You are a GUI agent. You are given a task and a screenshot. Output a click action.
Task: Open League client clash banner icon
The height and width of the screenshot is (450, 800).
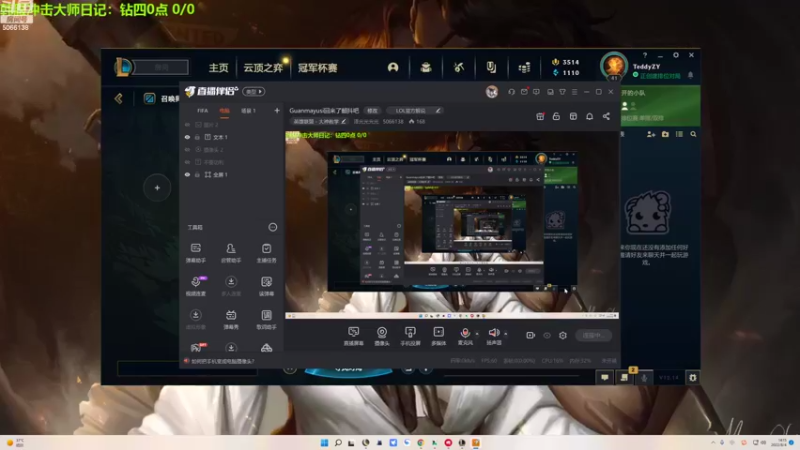(491, 67)
